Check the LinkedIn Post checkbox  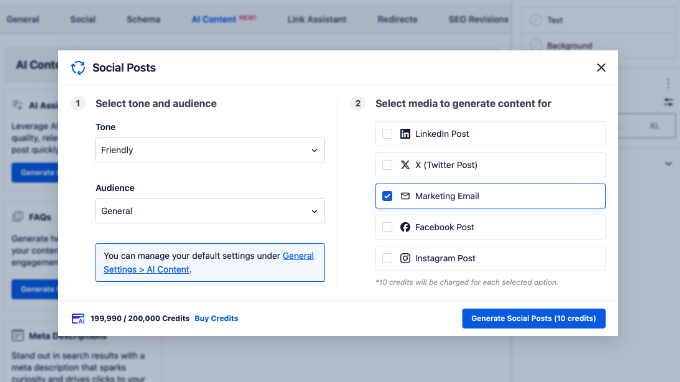click(x=387, y=134)
